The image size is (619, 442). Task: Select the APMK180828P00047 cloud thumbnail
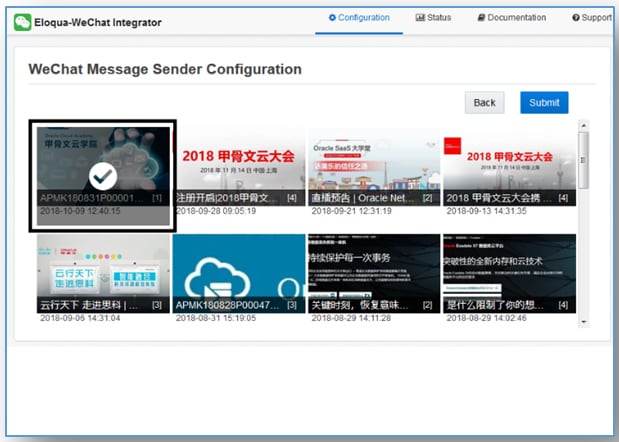[239, 273]
